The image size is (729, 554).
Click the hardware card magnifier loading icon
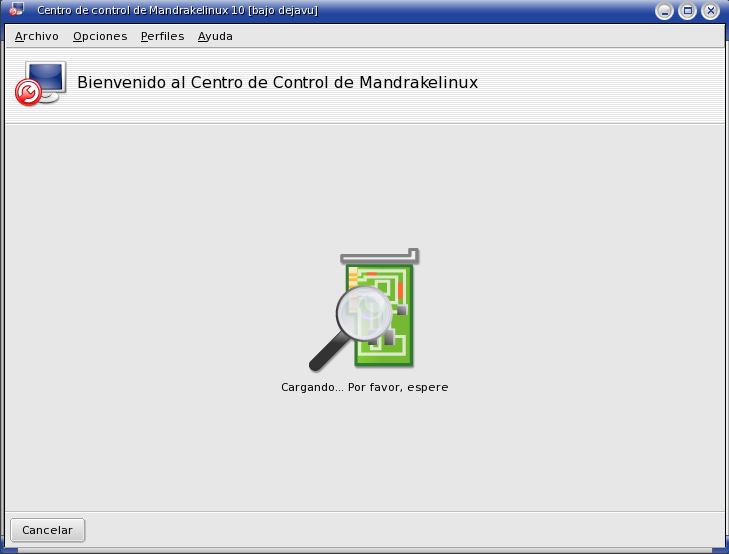coord(364,310)
